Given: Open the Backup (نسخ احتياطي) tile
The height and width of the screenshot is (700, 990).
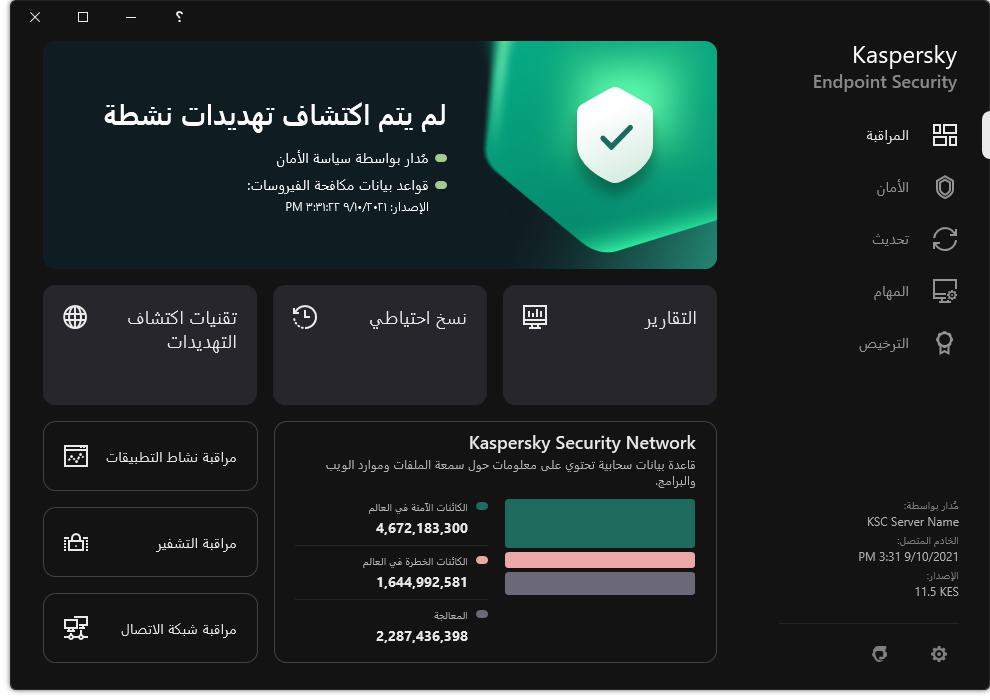Looking at the screenshot, I should (380, 344).
